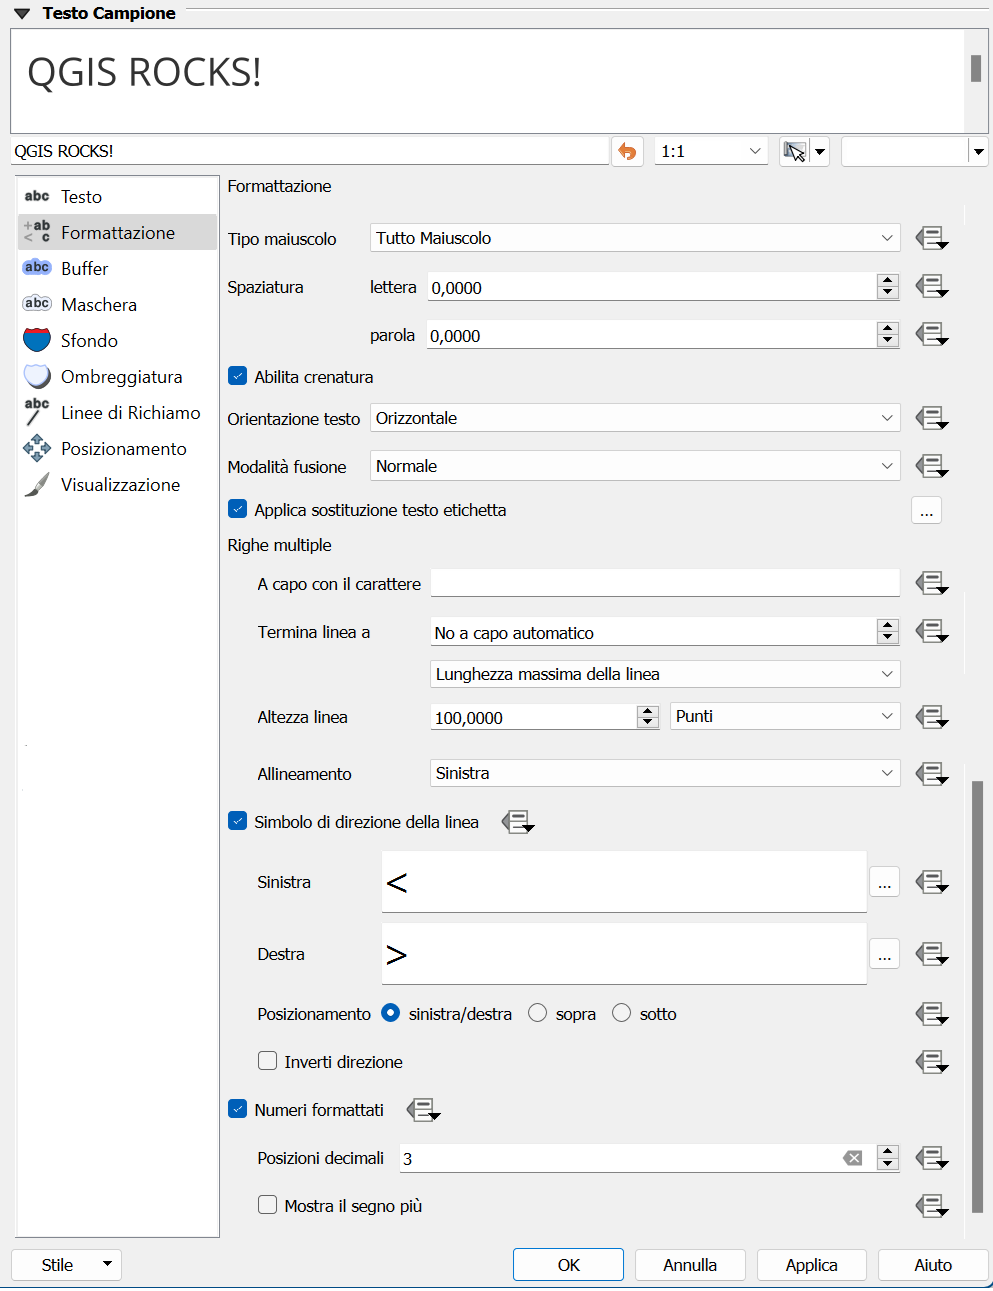Open the Stile dropdown button
Viewport: 993px width, 1291px height.
[x=67, y=1265]
